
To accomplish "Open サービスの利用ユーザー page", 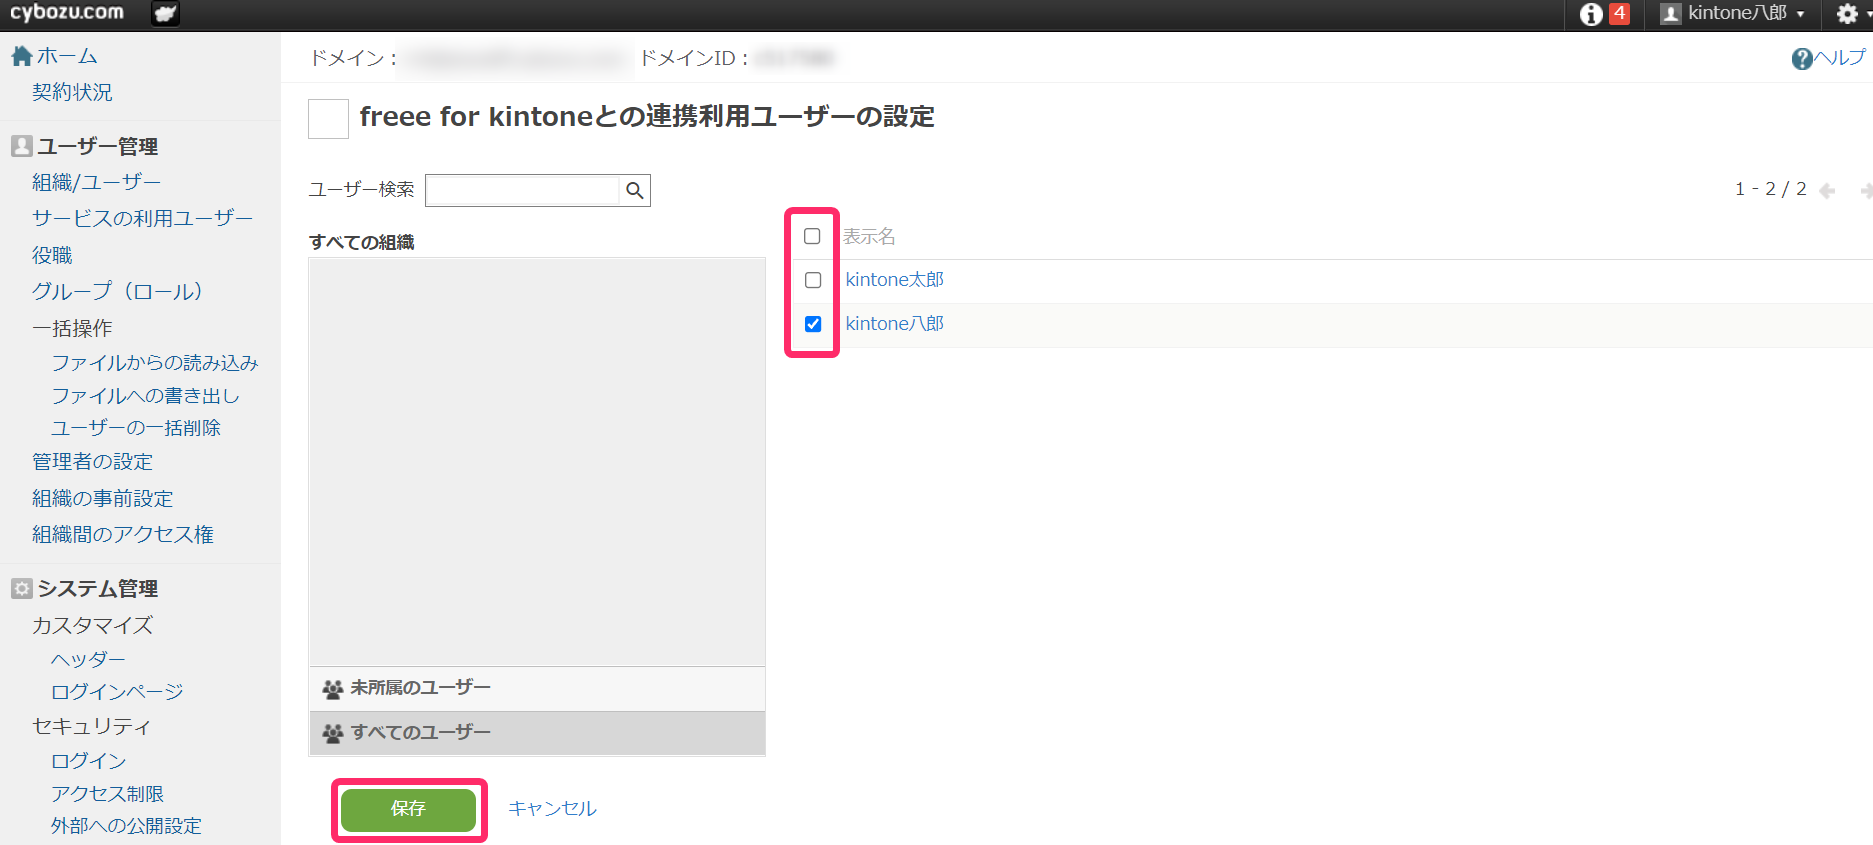I will click(x=142, y=218).
